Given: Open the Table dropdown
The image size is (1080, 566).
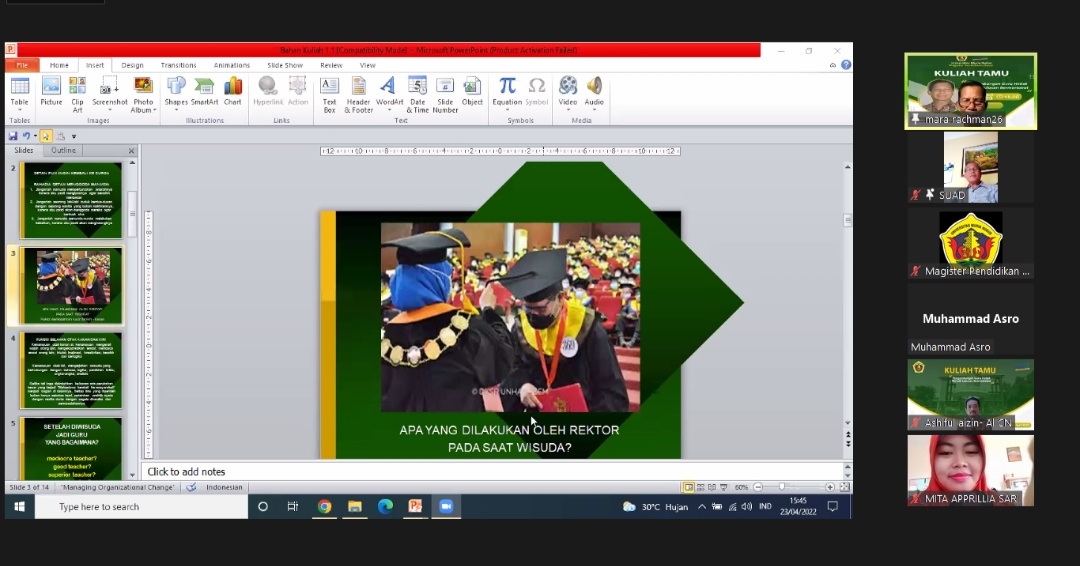Looking at the screenshot, I should point(19,109).
